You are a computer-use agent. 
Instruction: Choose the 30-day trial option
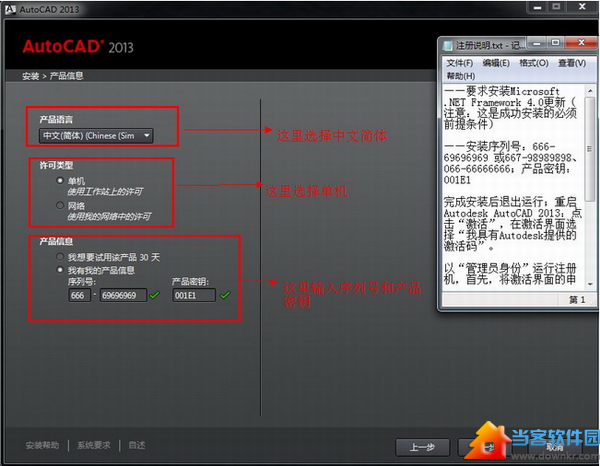click(x=60, y=257)
